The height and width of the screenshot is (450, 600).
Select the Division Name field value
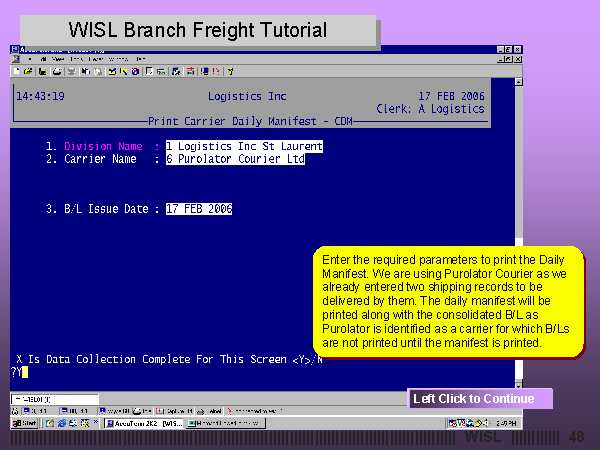pyautogui.click(x=244, y=146)
